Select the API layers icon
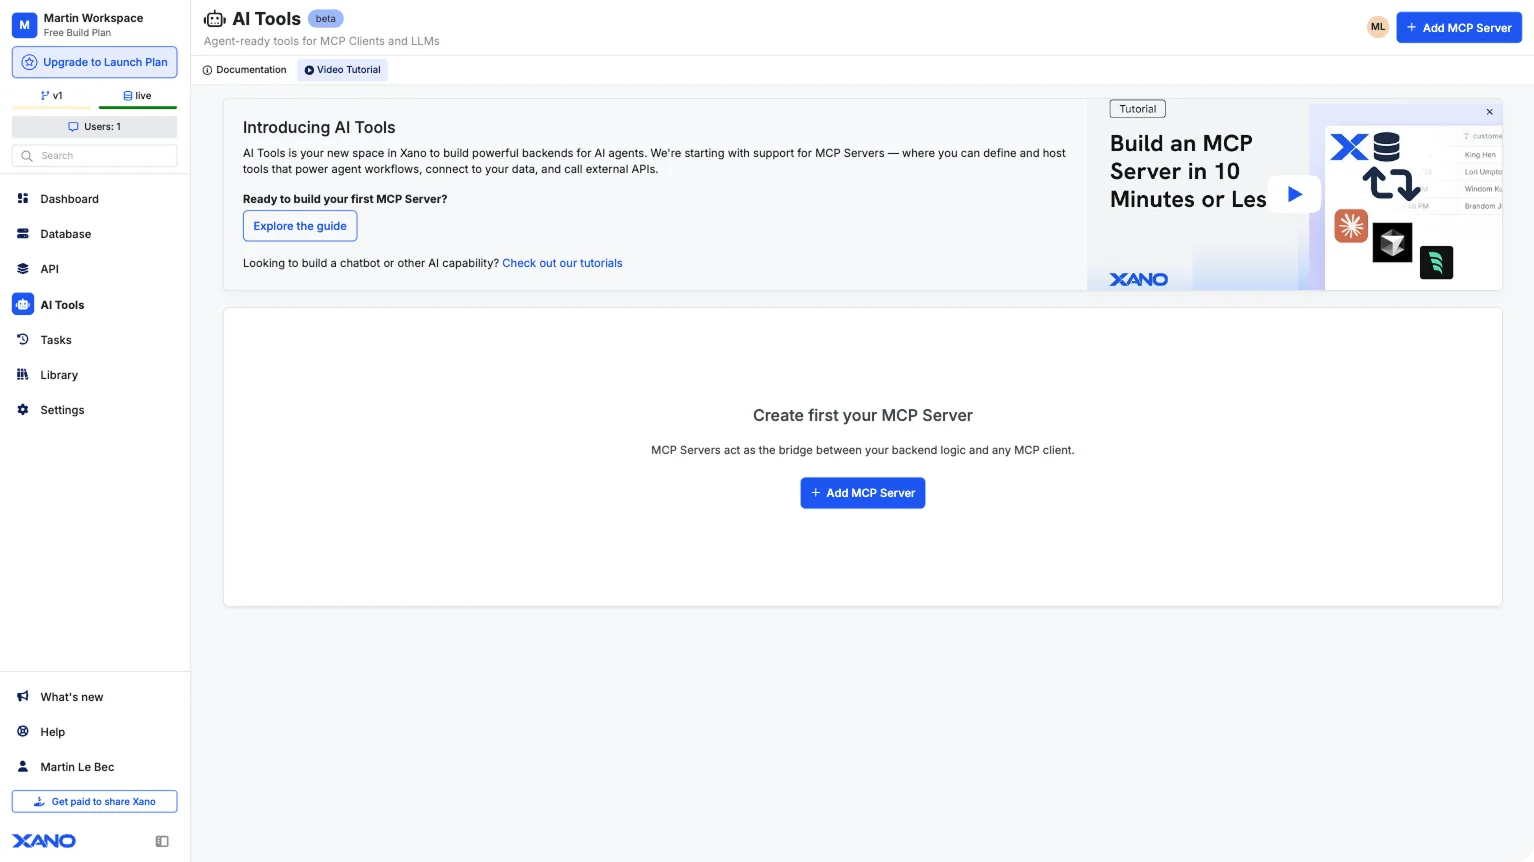This screenshot has width=1534, height=862. 23,269
